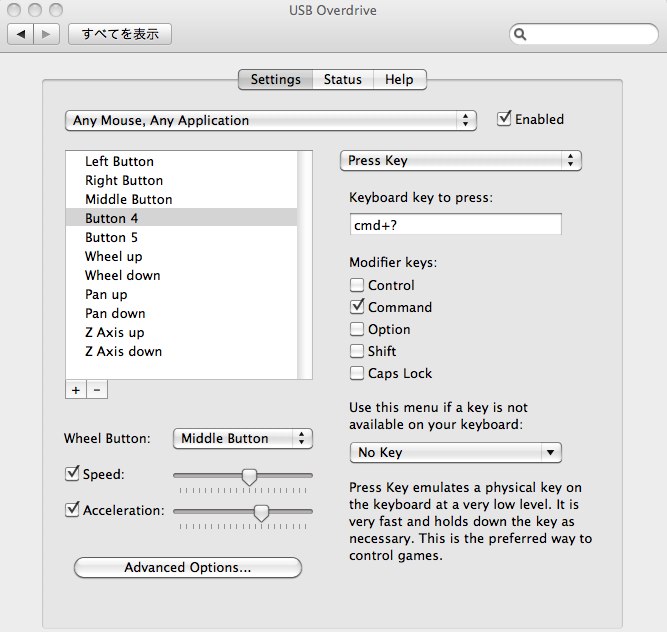The image size is (667, 632).
Task: Open the Wheel Button Middle Button dropdown
Action: [x=243, y=438]
